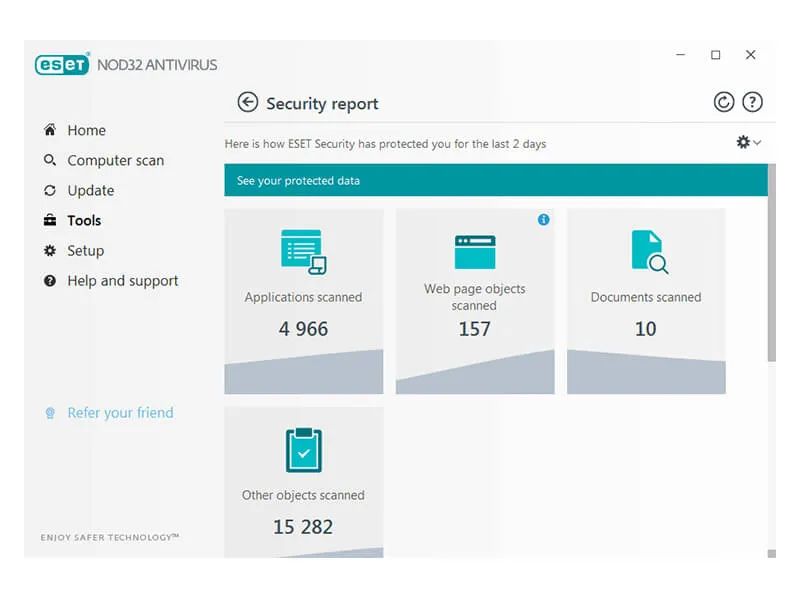This screenshot has width=800, height=600.
Task: Minimize the ESET window
Action: pos(681,55)
